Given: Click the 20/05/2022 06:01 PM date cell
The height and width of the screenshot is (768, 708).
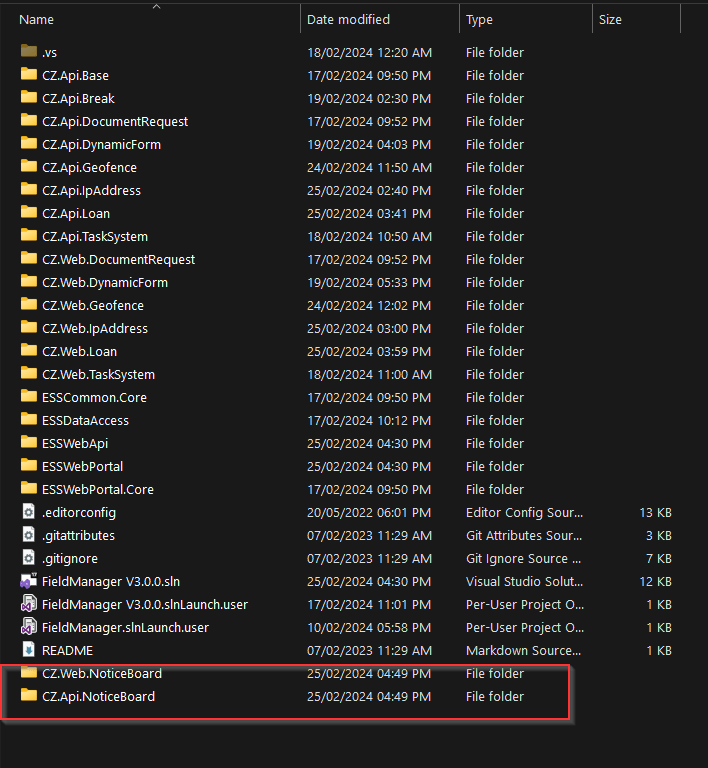Looking at the screenshot, I should point(369,513).
